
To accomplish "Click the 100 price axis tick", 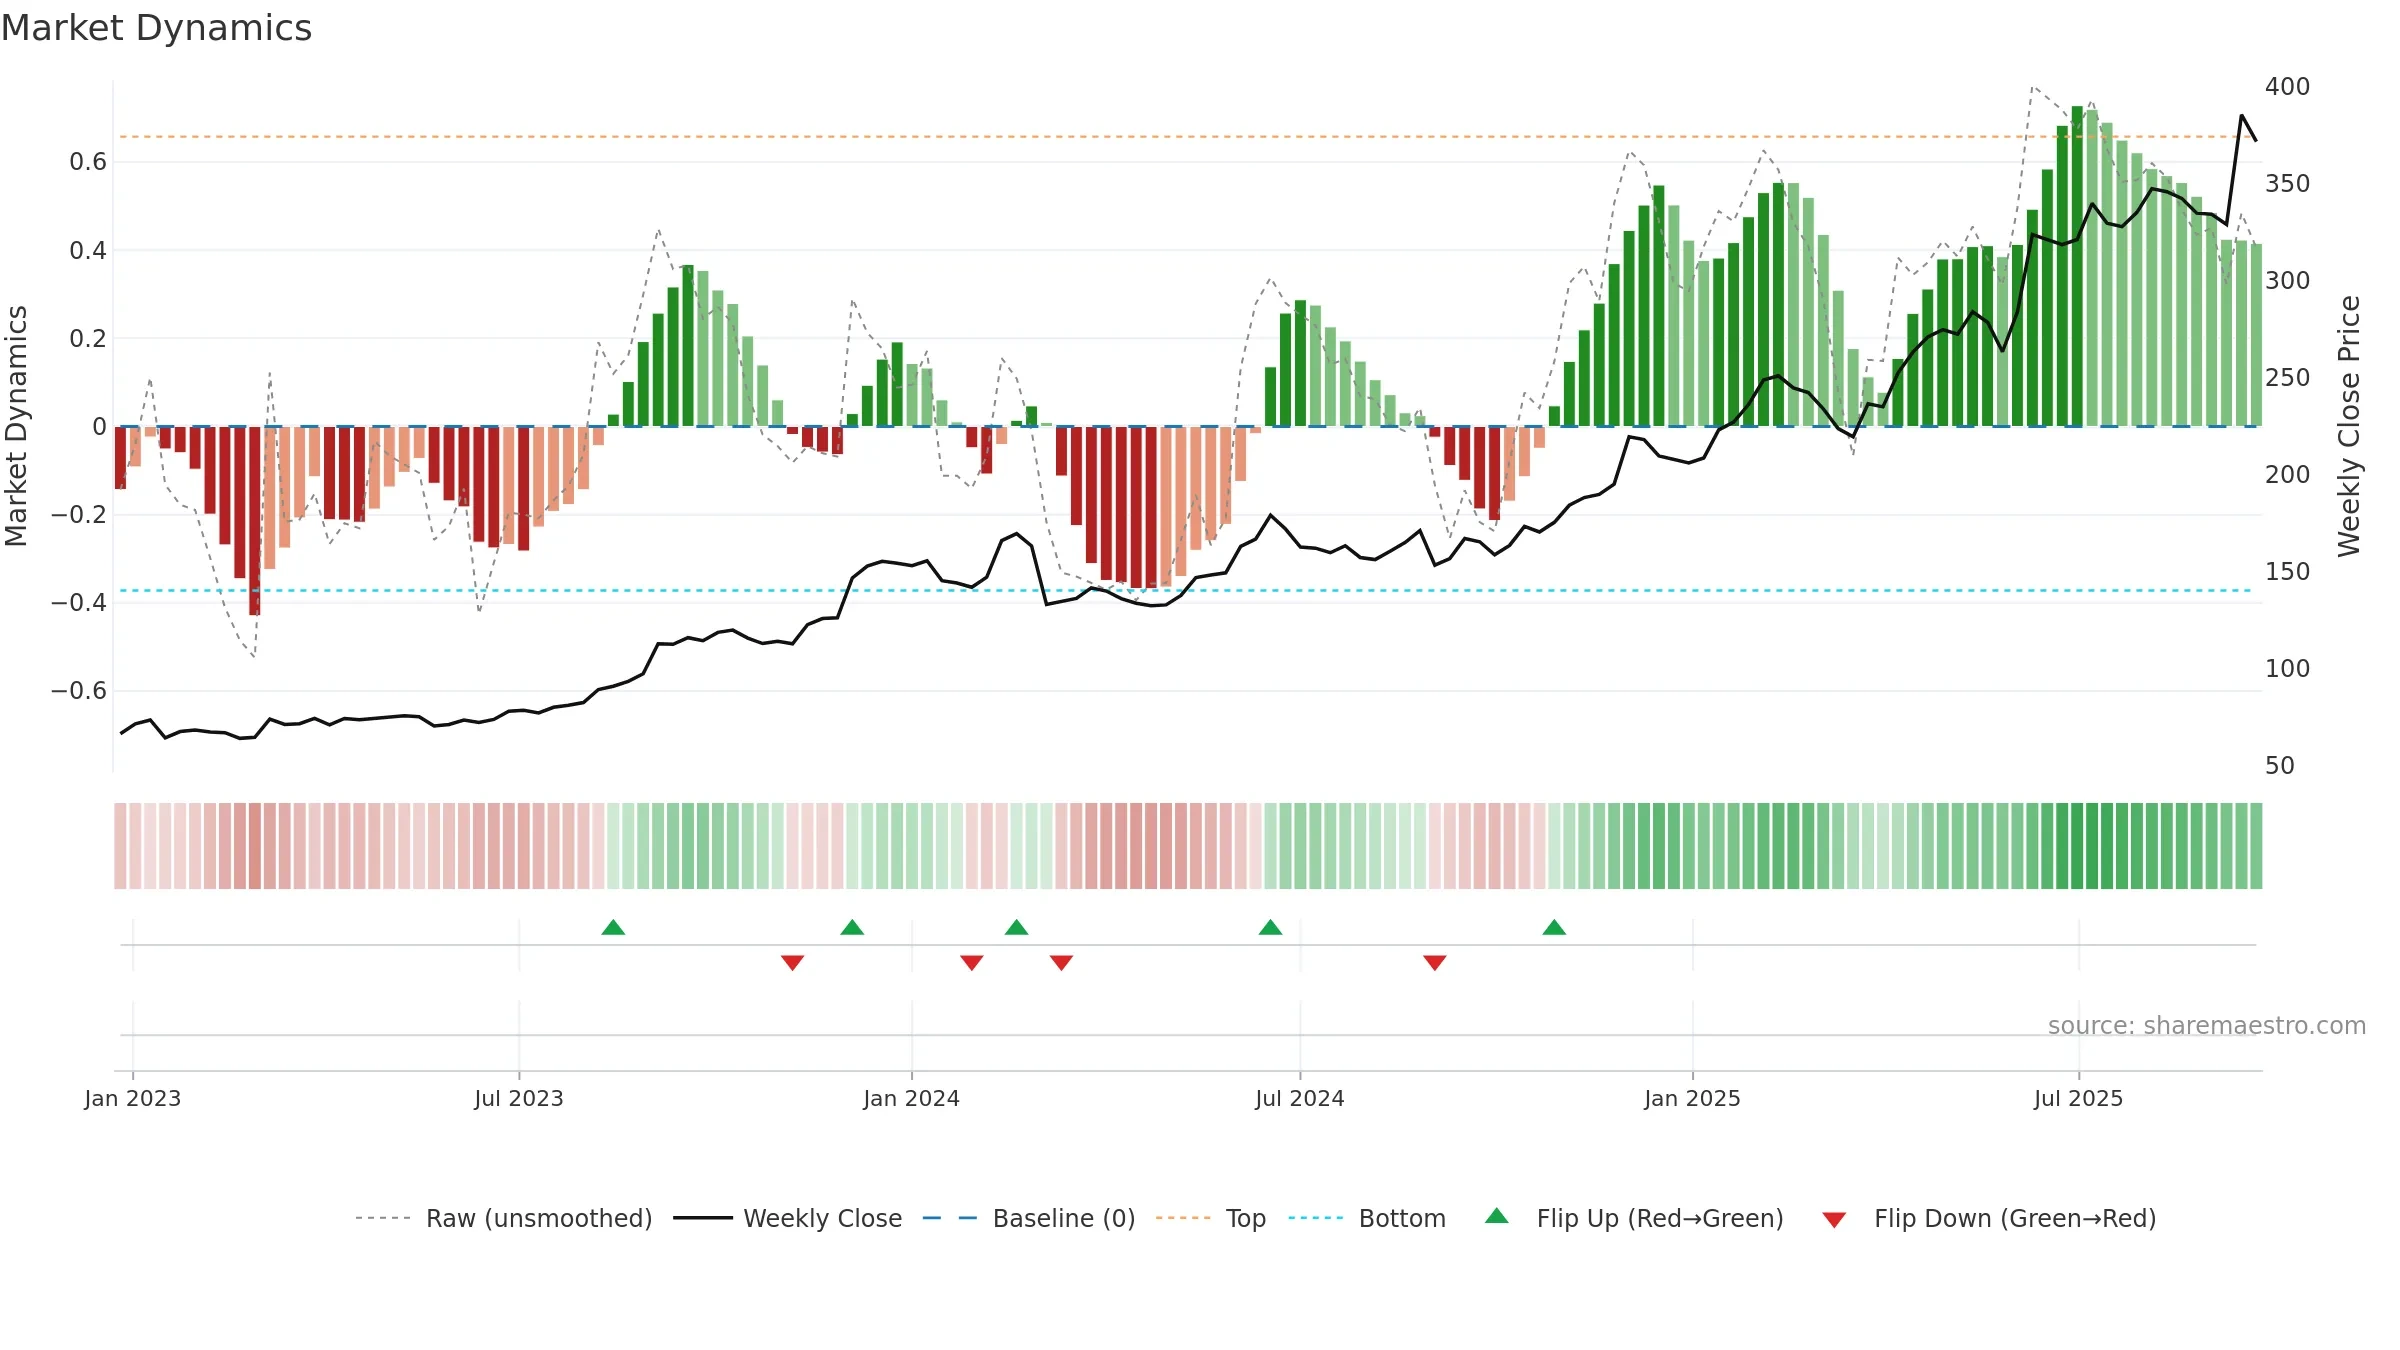I will [2287, 669].
